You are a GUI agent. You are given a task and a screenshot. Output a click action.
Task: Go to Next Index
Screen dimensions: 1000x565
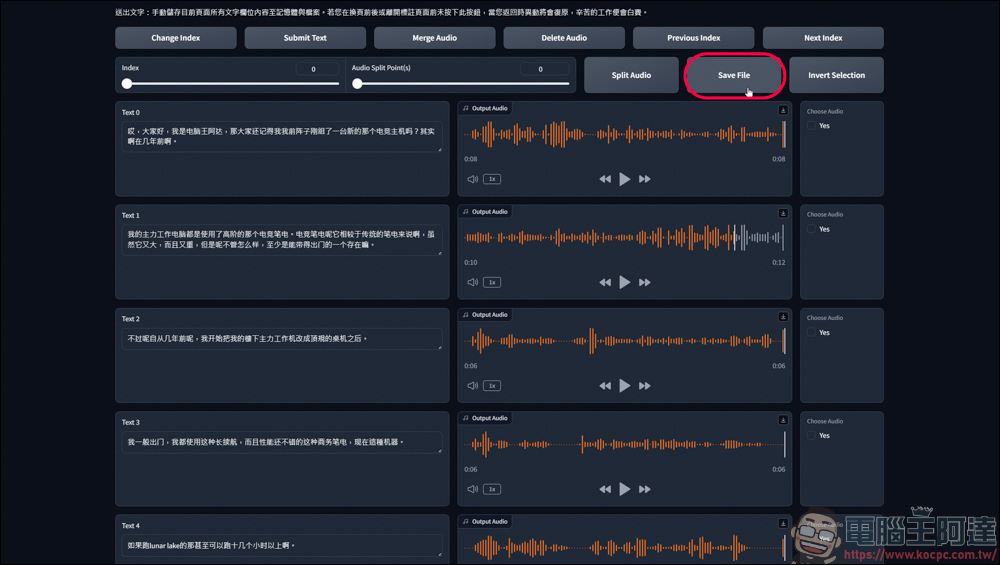click(x=823, y=38)
